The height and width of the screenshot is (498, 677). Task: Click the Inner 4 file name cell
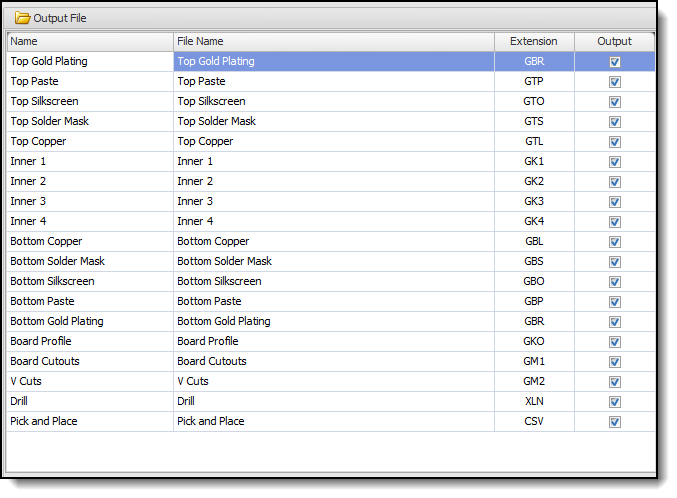coord(334,221)
